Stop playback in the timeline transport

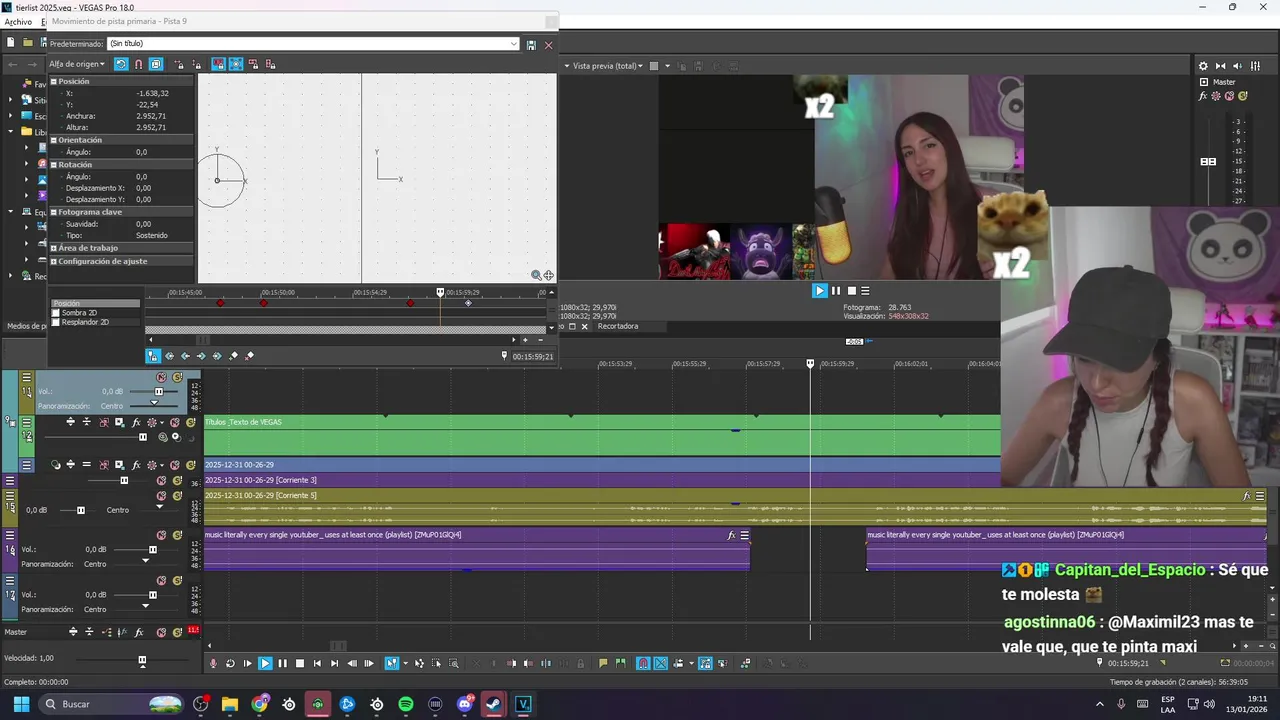point(300,663)
